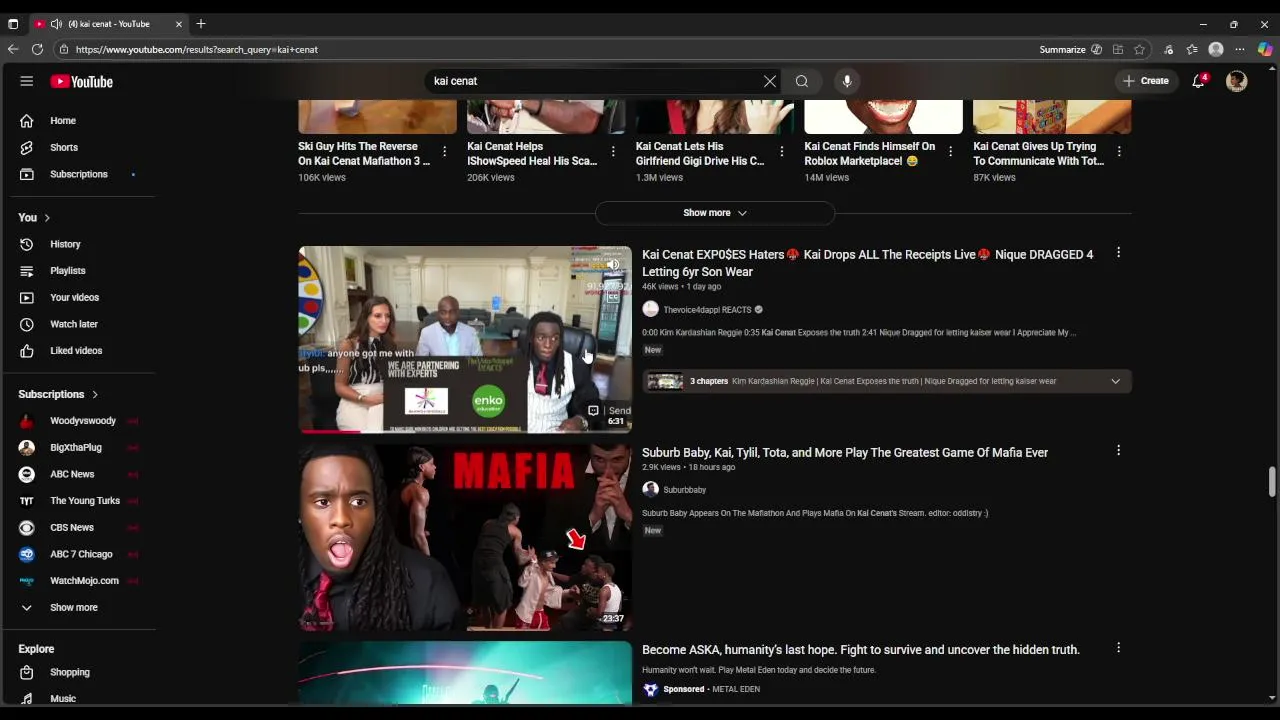Toggle mute on the video preview
The height and width of the screenshot is (720, 1280).
(613, 265)
